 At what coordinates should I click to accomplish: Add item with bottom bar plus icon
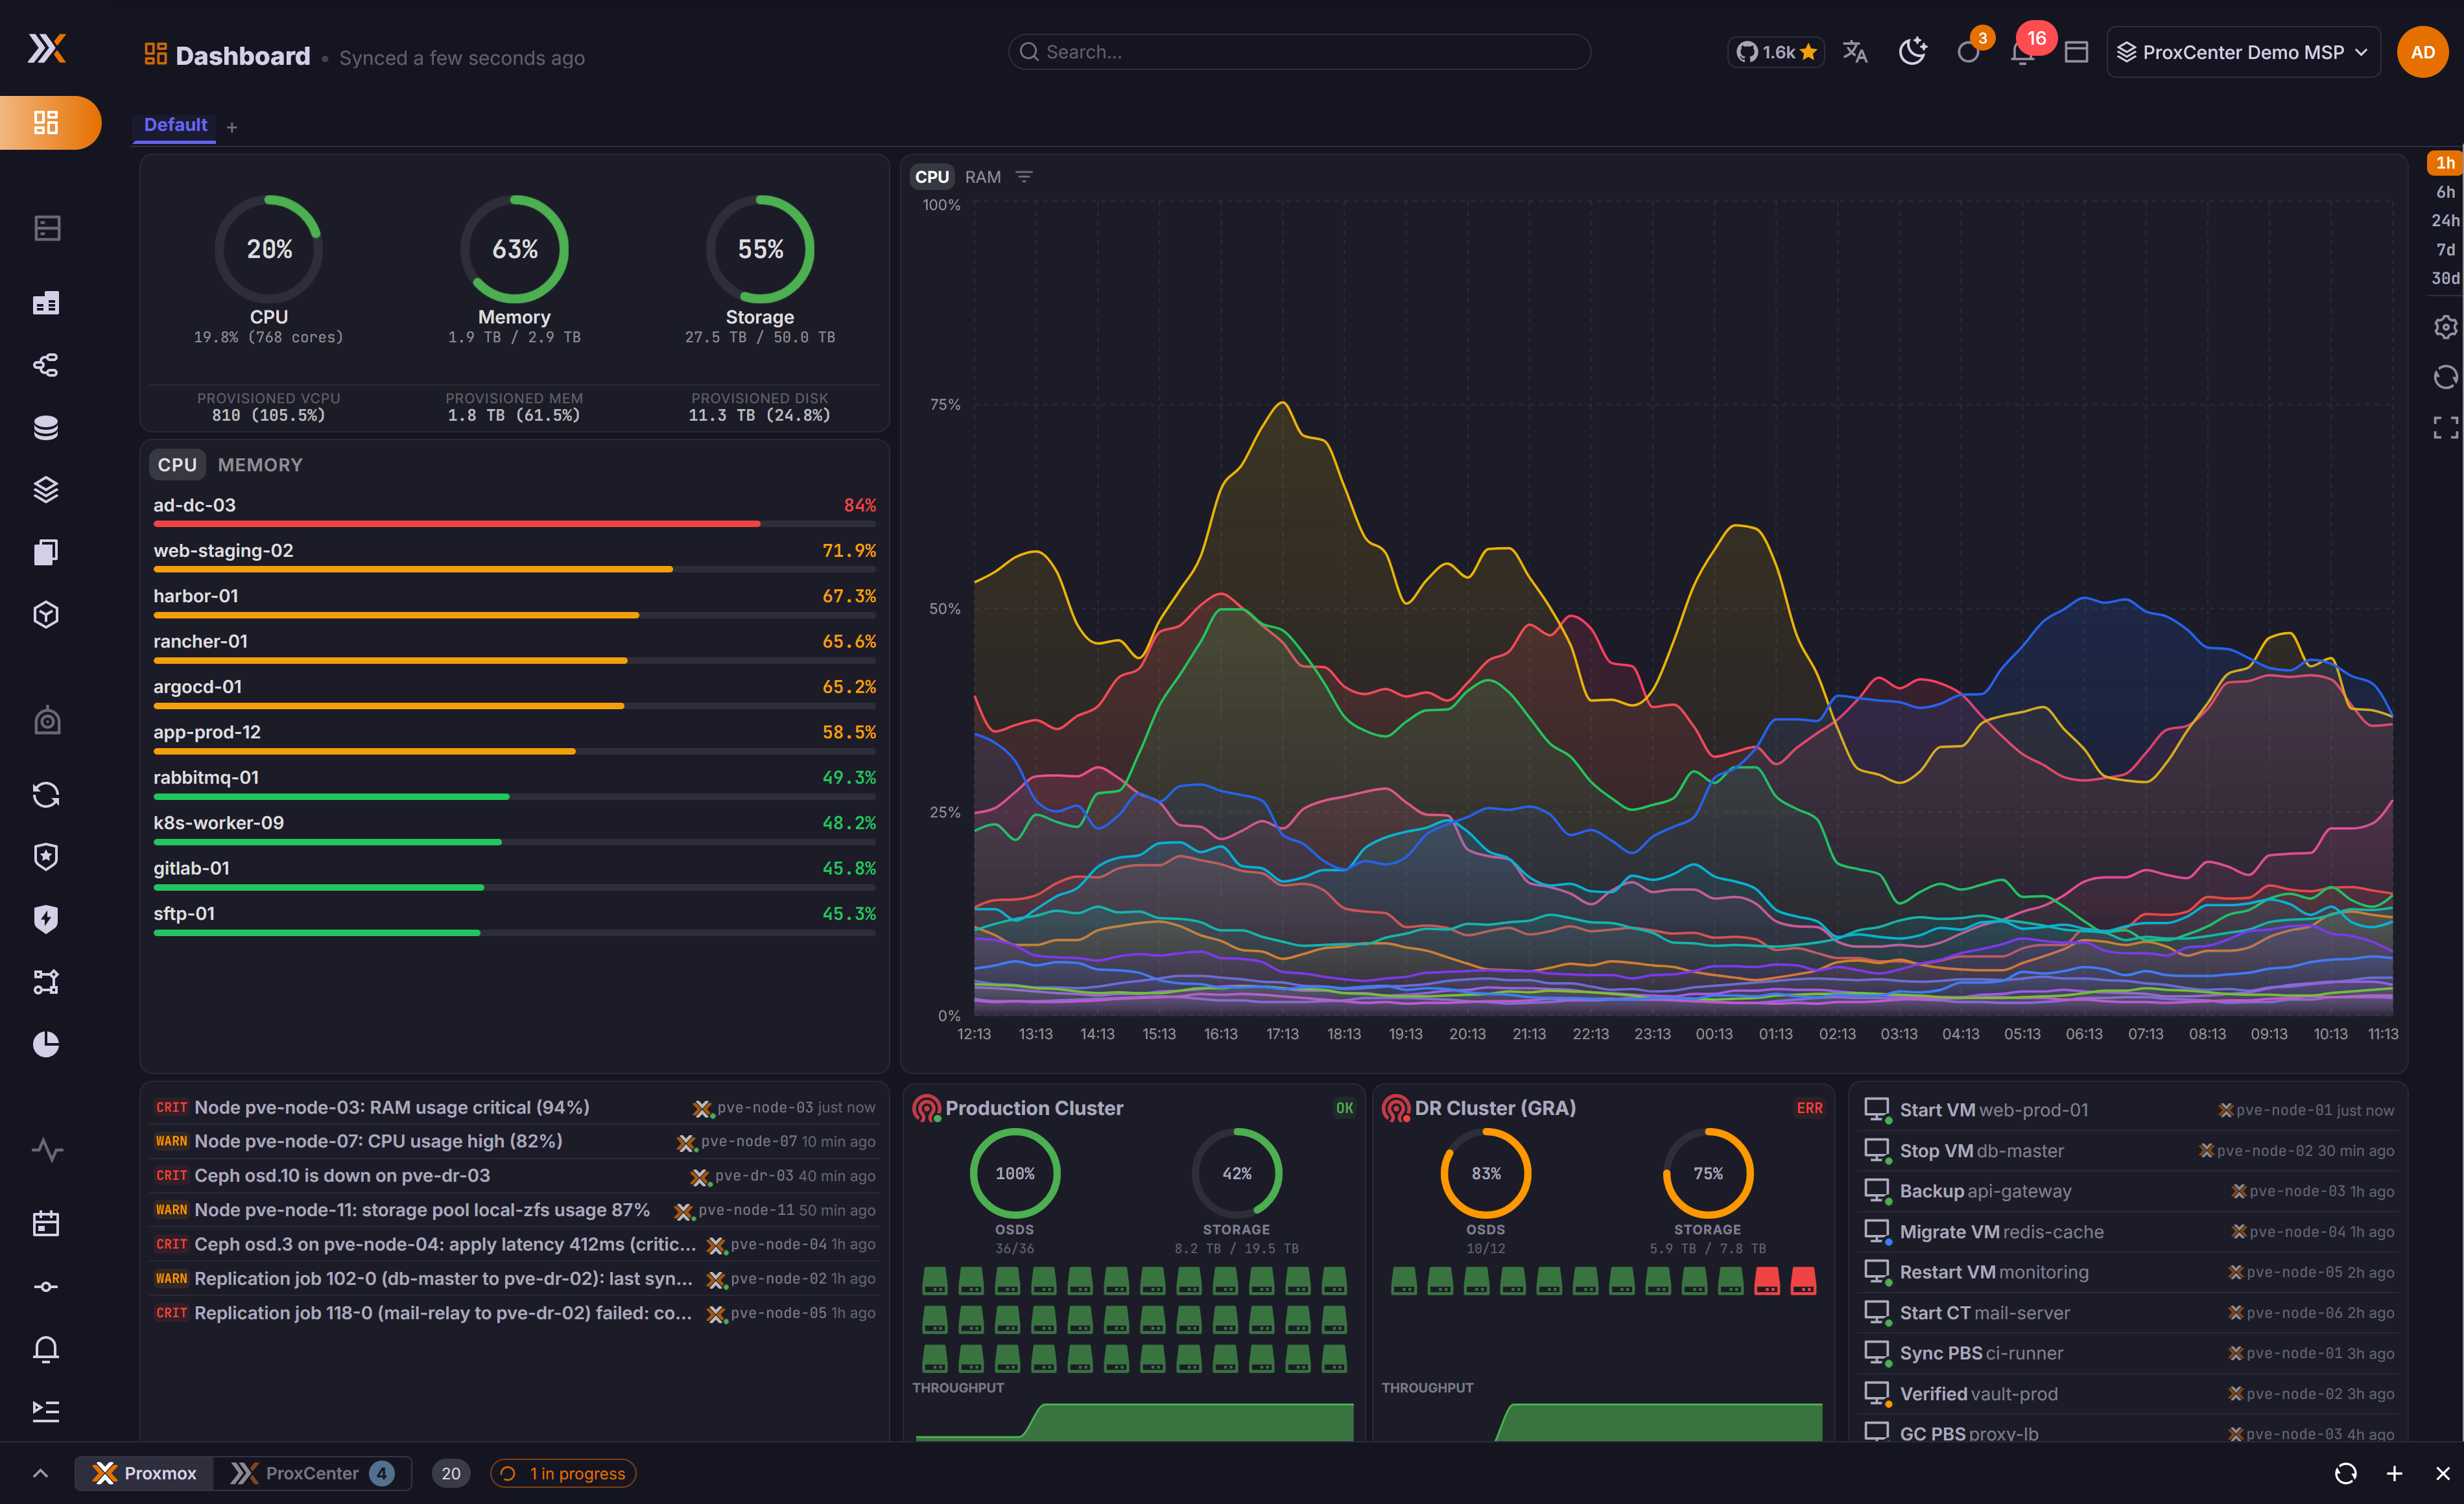(2394, 1473)
